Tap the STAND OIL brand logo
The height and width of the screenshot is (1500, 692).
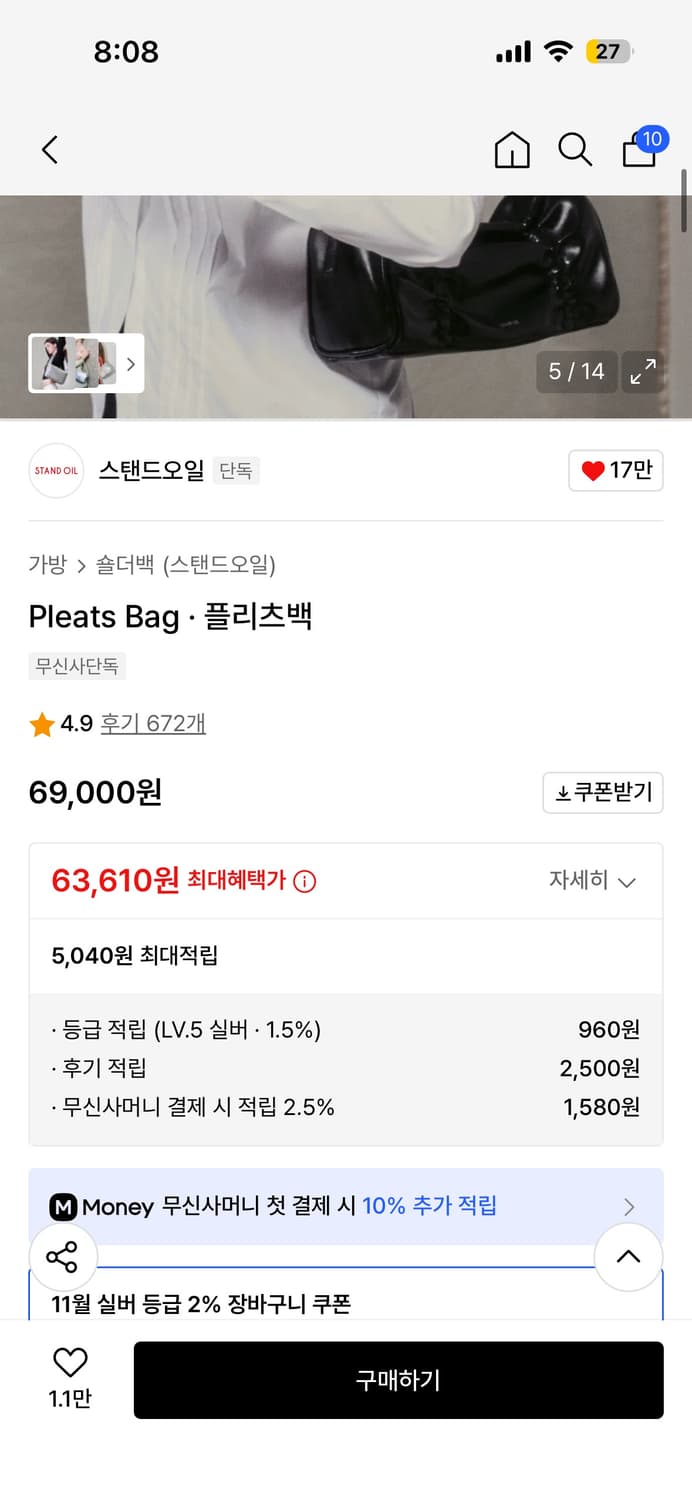pyautogui.click(x=56, y=470)
